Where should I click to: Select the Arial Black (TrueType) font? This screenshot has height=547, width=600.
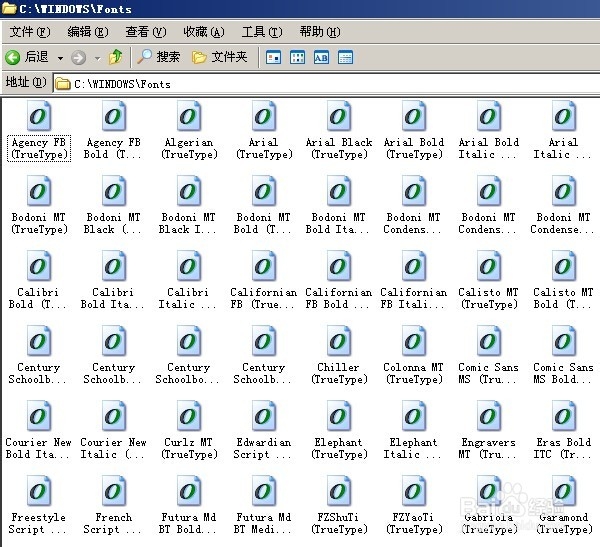coord(339,130)
